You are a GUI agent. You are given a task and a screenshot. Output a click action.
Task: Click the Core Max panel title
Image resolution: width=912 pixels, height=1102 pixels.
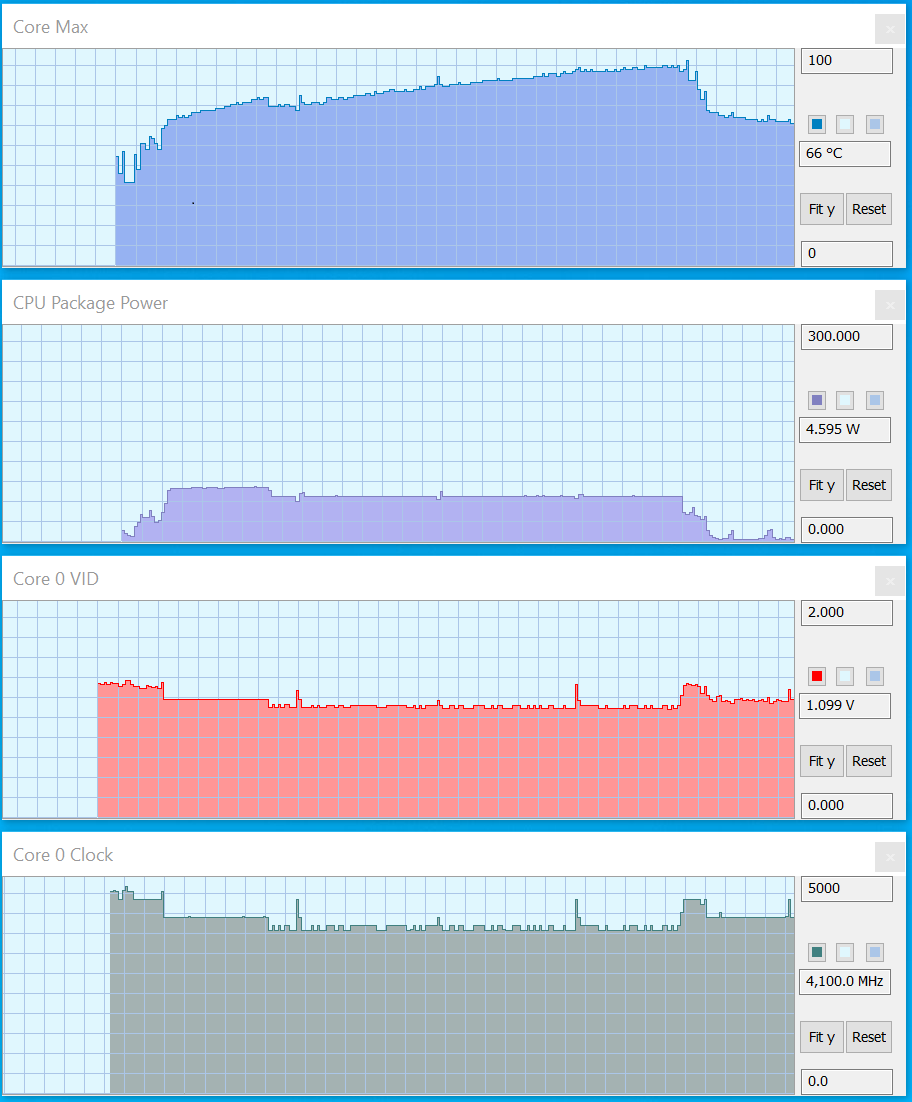pyautogui.click(x=51, y=27)
